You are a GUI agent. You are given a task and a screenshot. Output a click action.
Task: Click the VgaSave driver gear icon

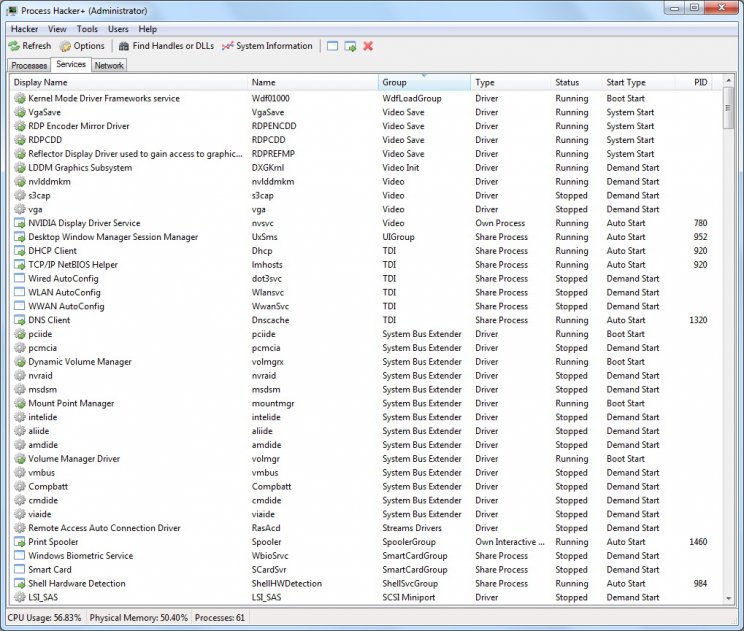pos(19,112)
